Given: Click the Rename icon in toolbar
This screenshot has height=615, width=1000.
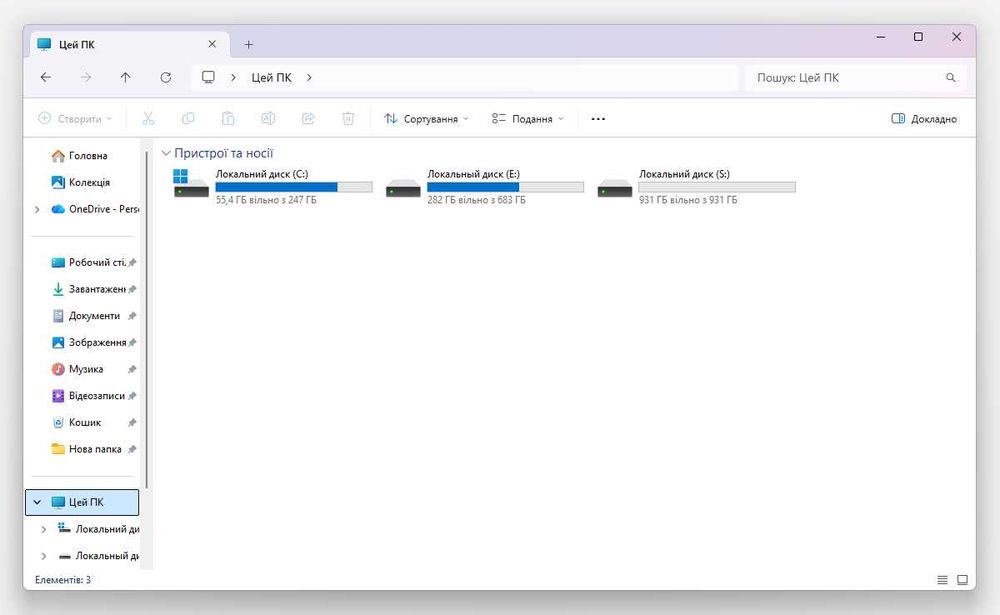Looking at the screenshot, I should [x=268, y=119].
